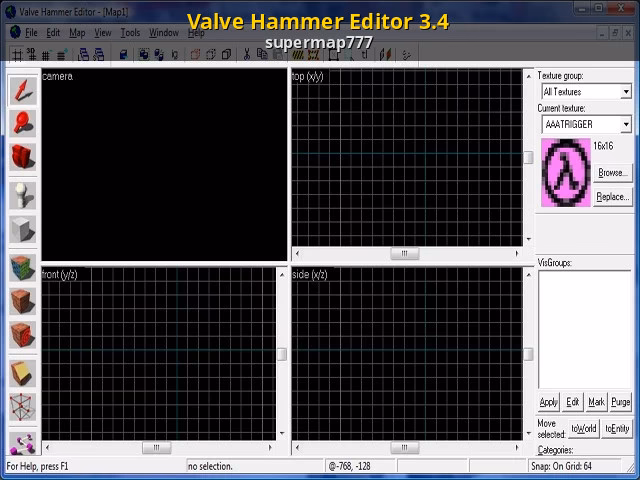640x480 pixels.
Task: Click the VisGroups Apply button
Action: [x=549, y=402]
